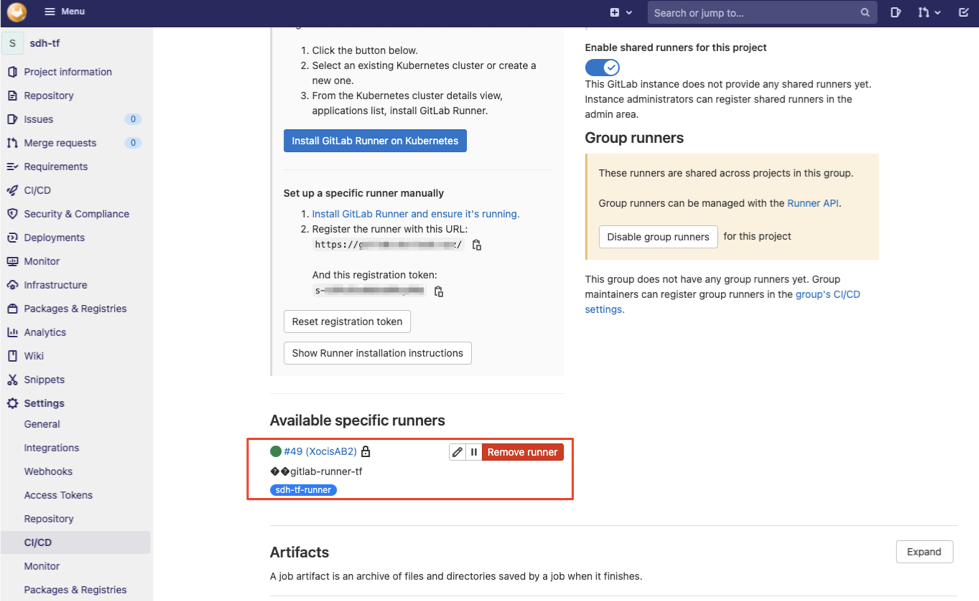The image size is (979, 601).
Task: Click the Monitor sidebar icon
Action: tap(12, 261)
